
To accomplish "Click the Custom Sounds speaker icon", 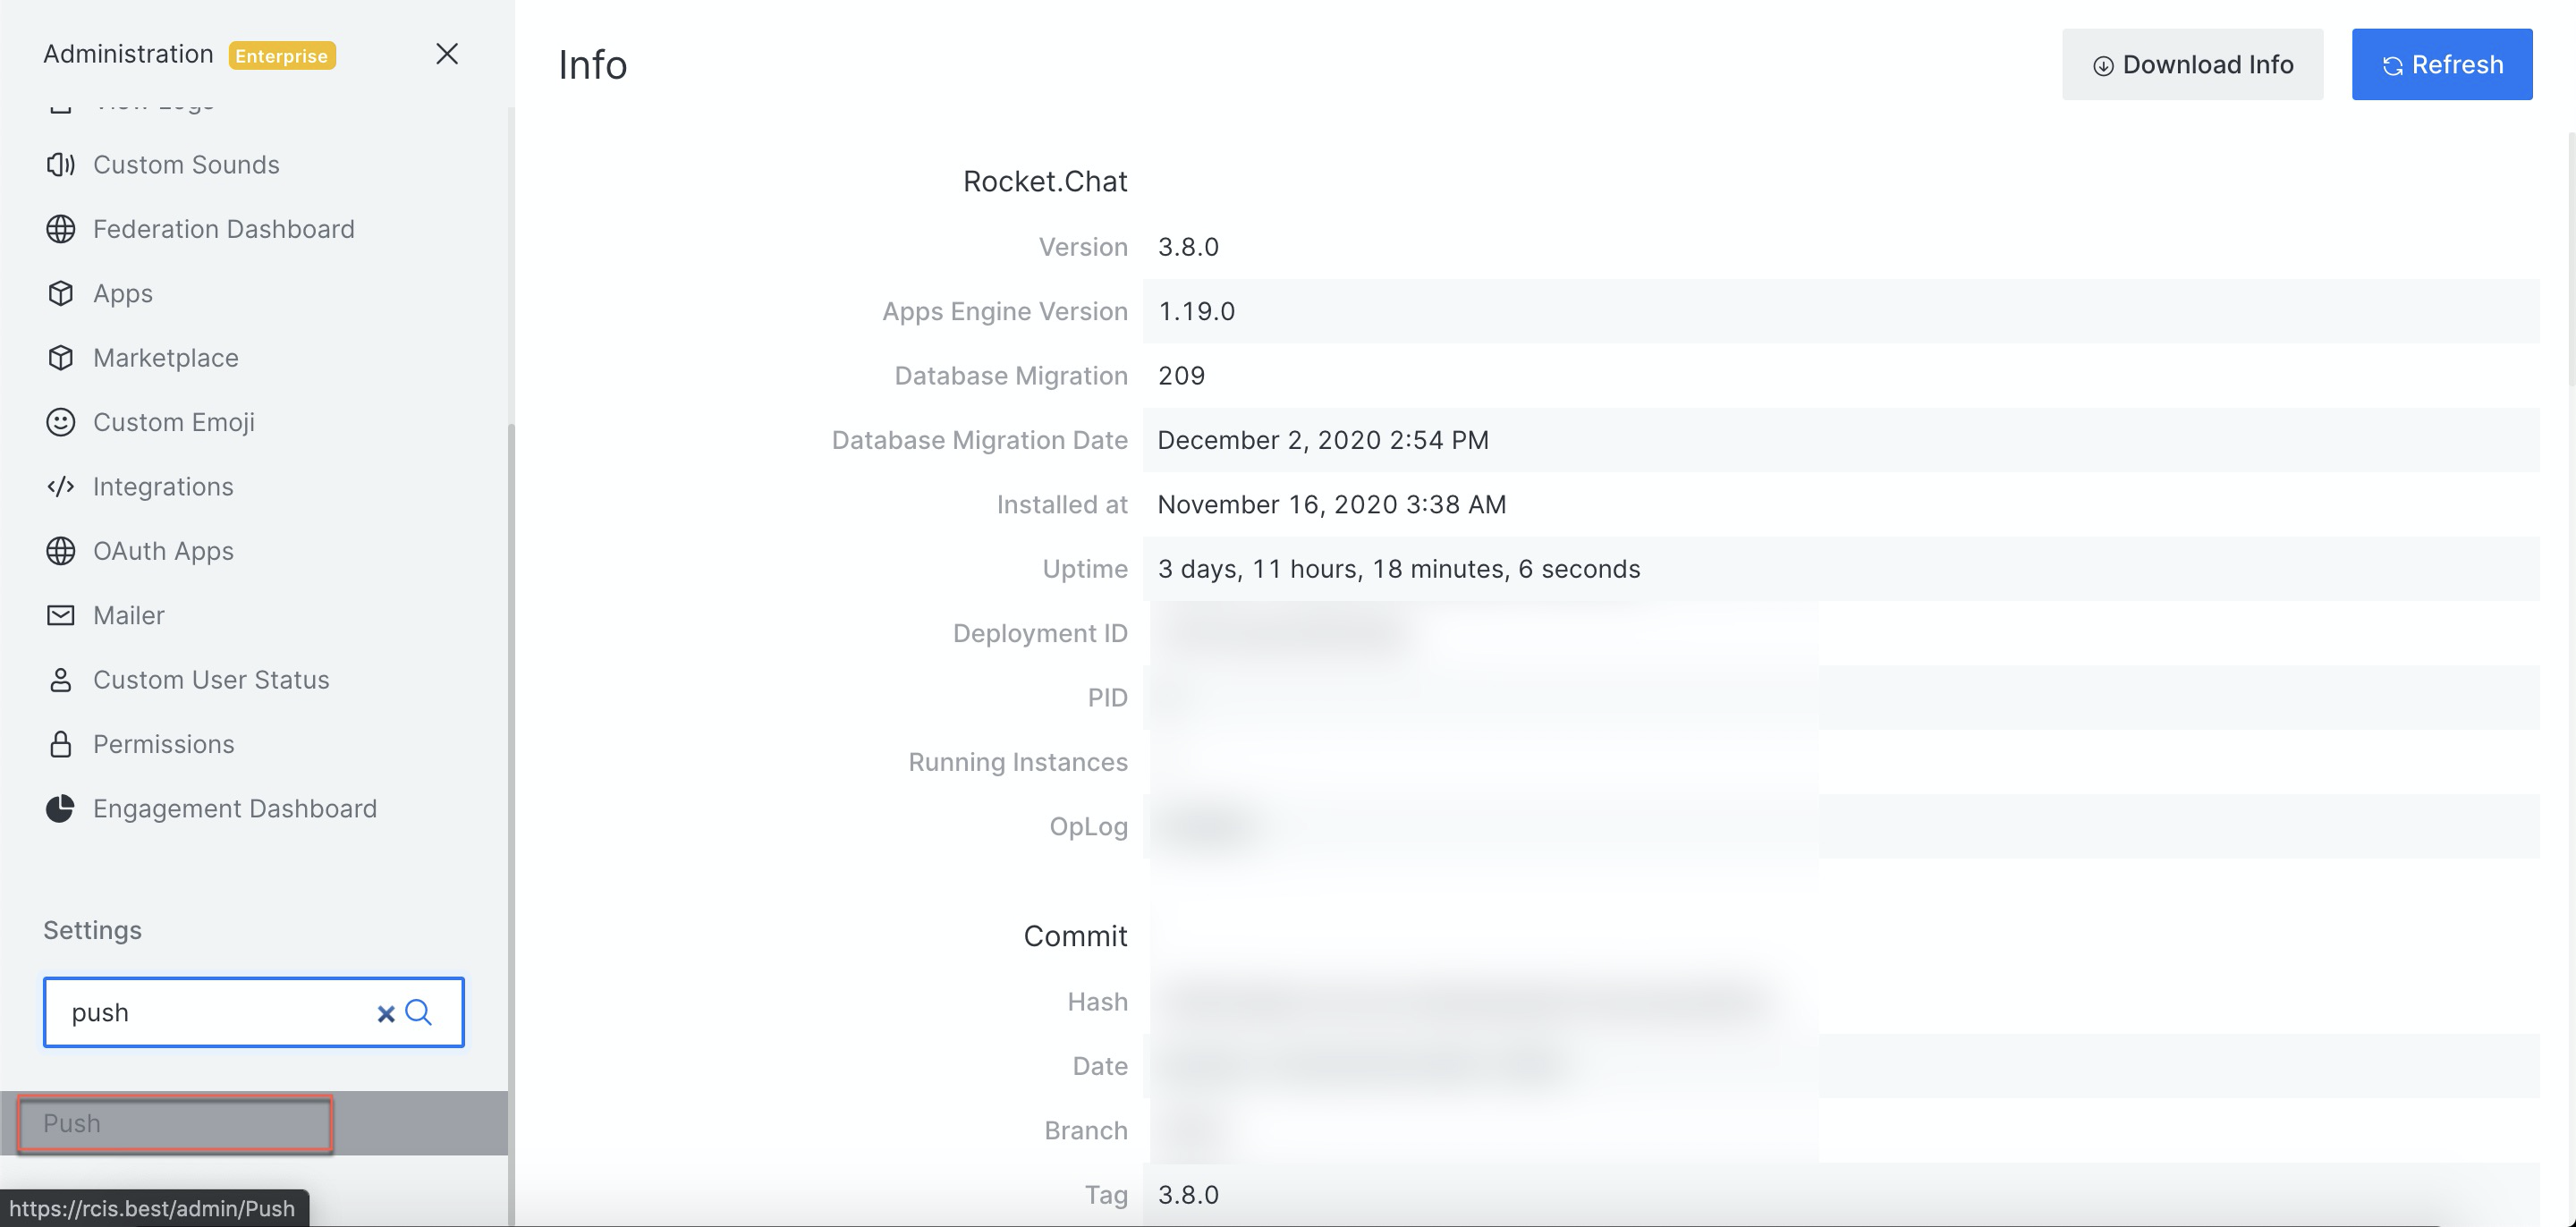I will point(60,165).
